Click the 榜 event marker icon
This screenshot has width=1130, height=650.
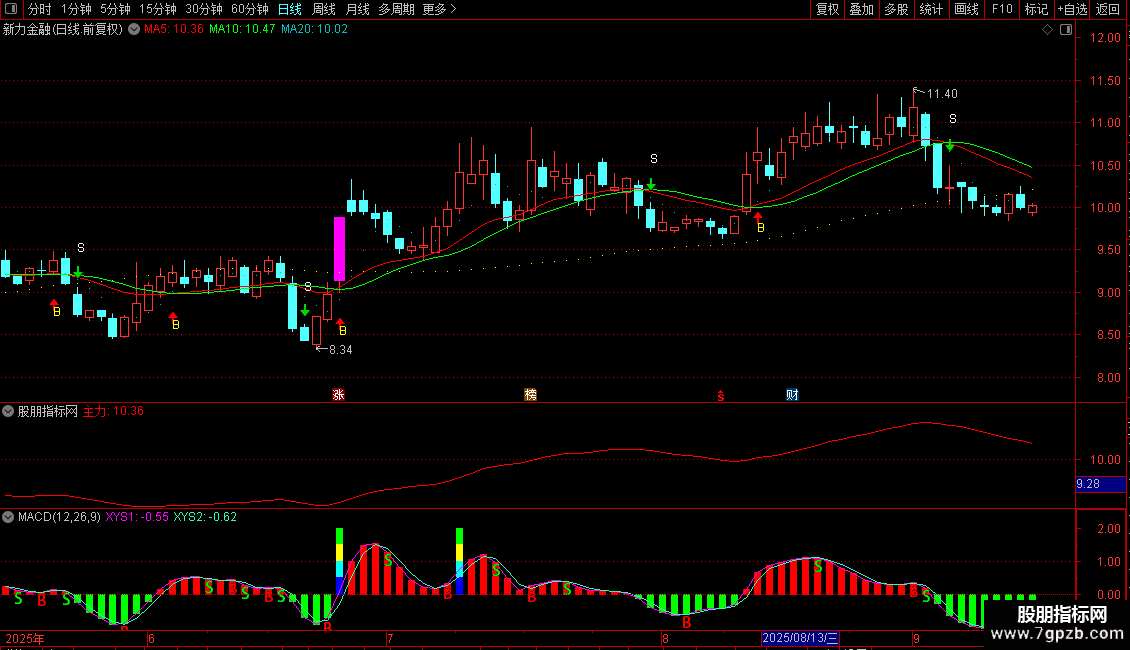point(530,394)
